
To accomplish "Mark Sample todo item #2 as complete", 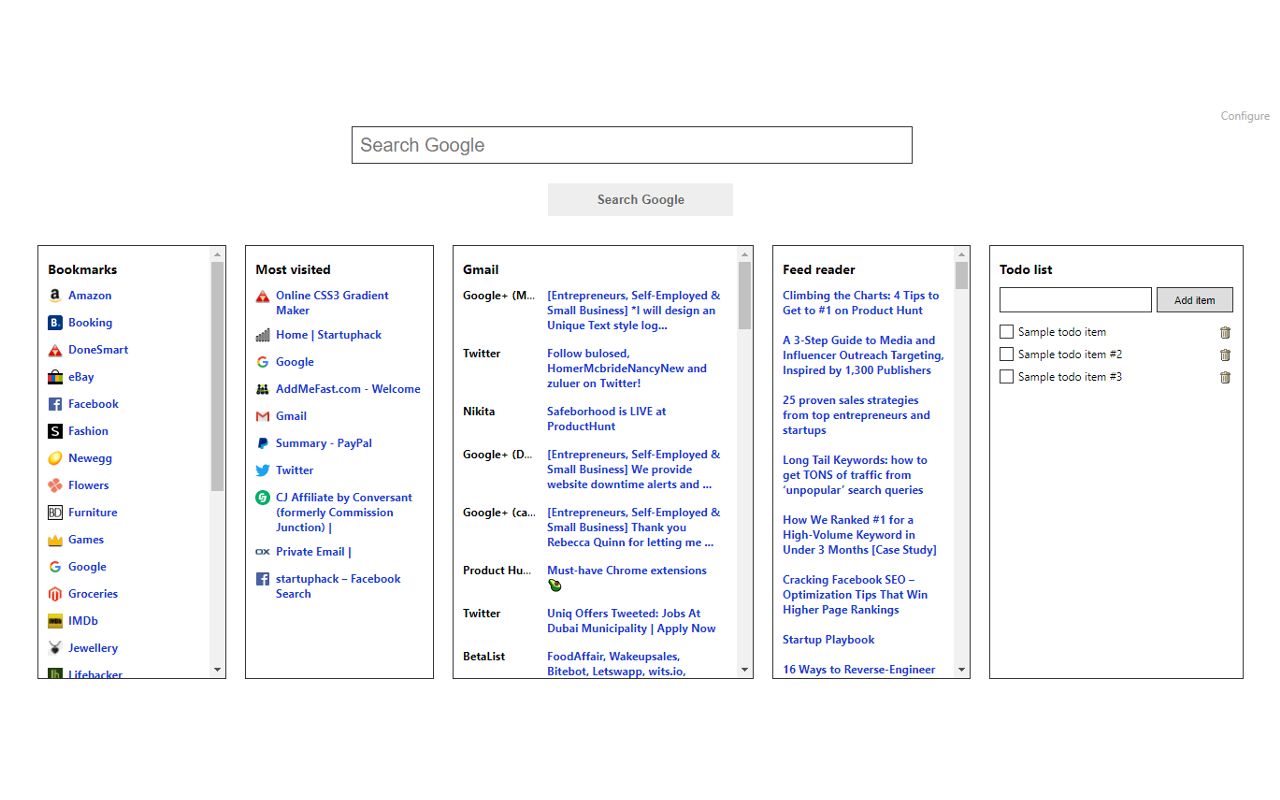I will 1005,354.
